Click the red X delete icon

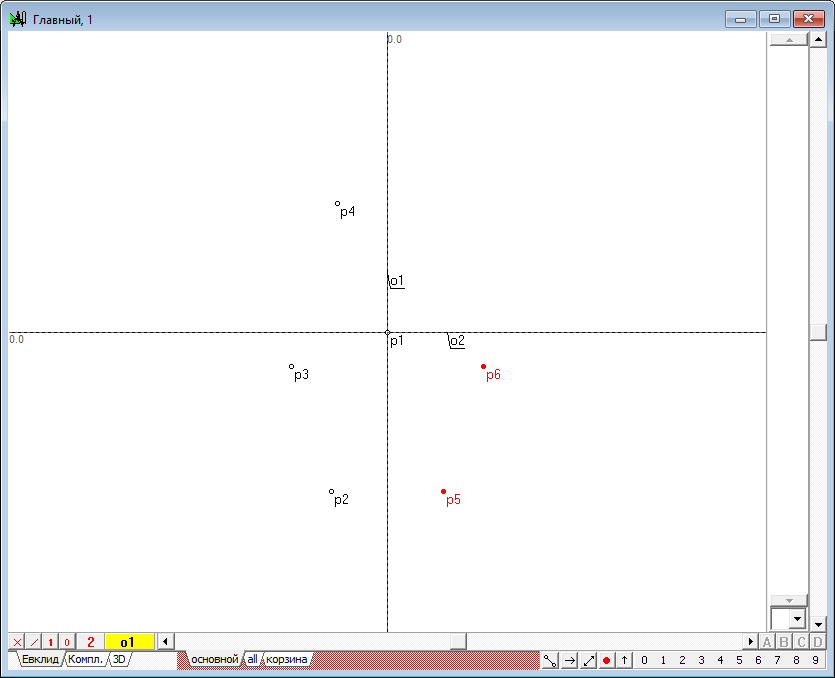(17, 642)
